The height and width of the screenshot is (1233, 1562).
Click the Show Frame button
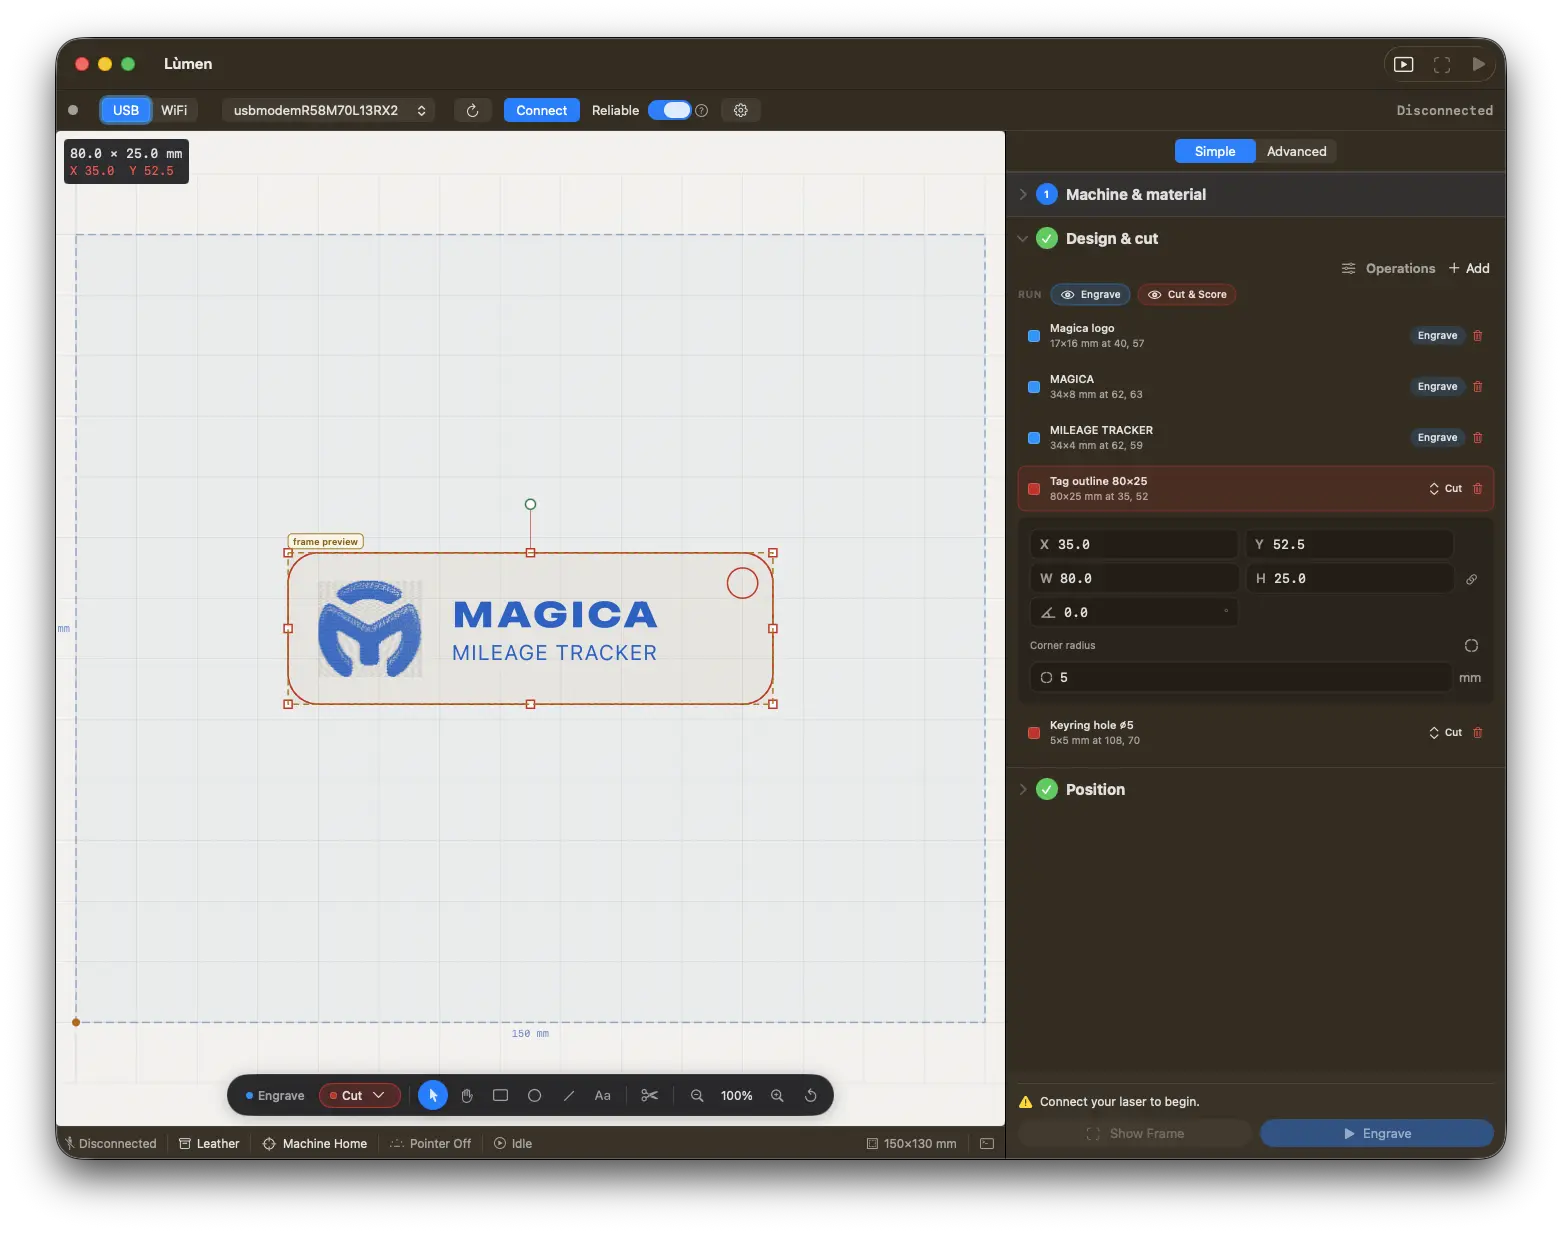coord(1135,1133)
